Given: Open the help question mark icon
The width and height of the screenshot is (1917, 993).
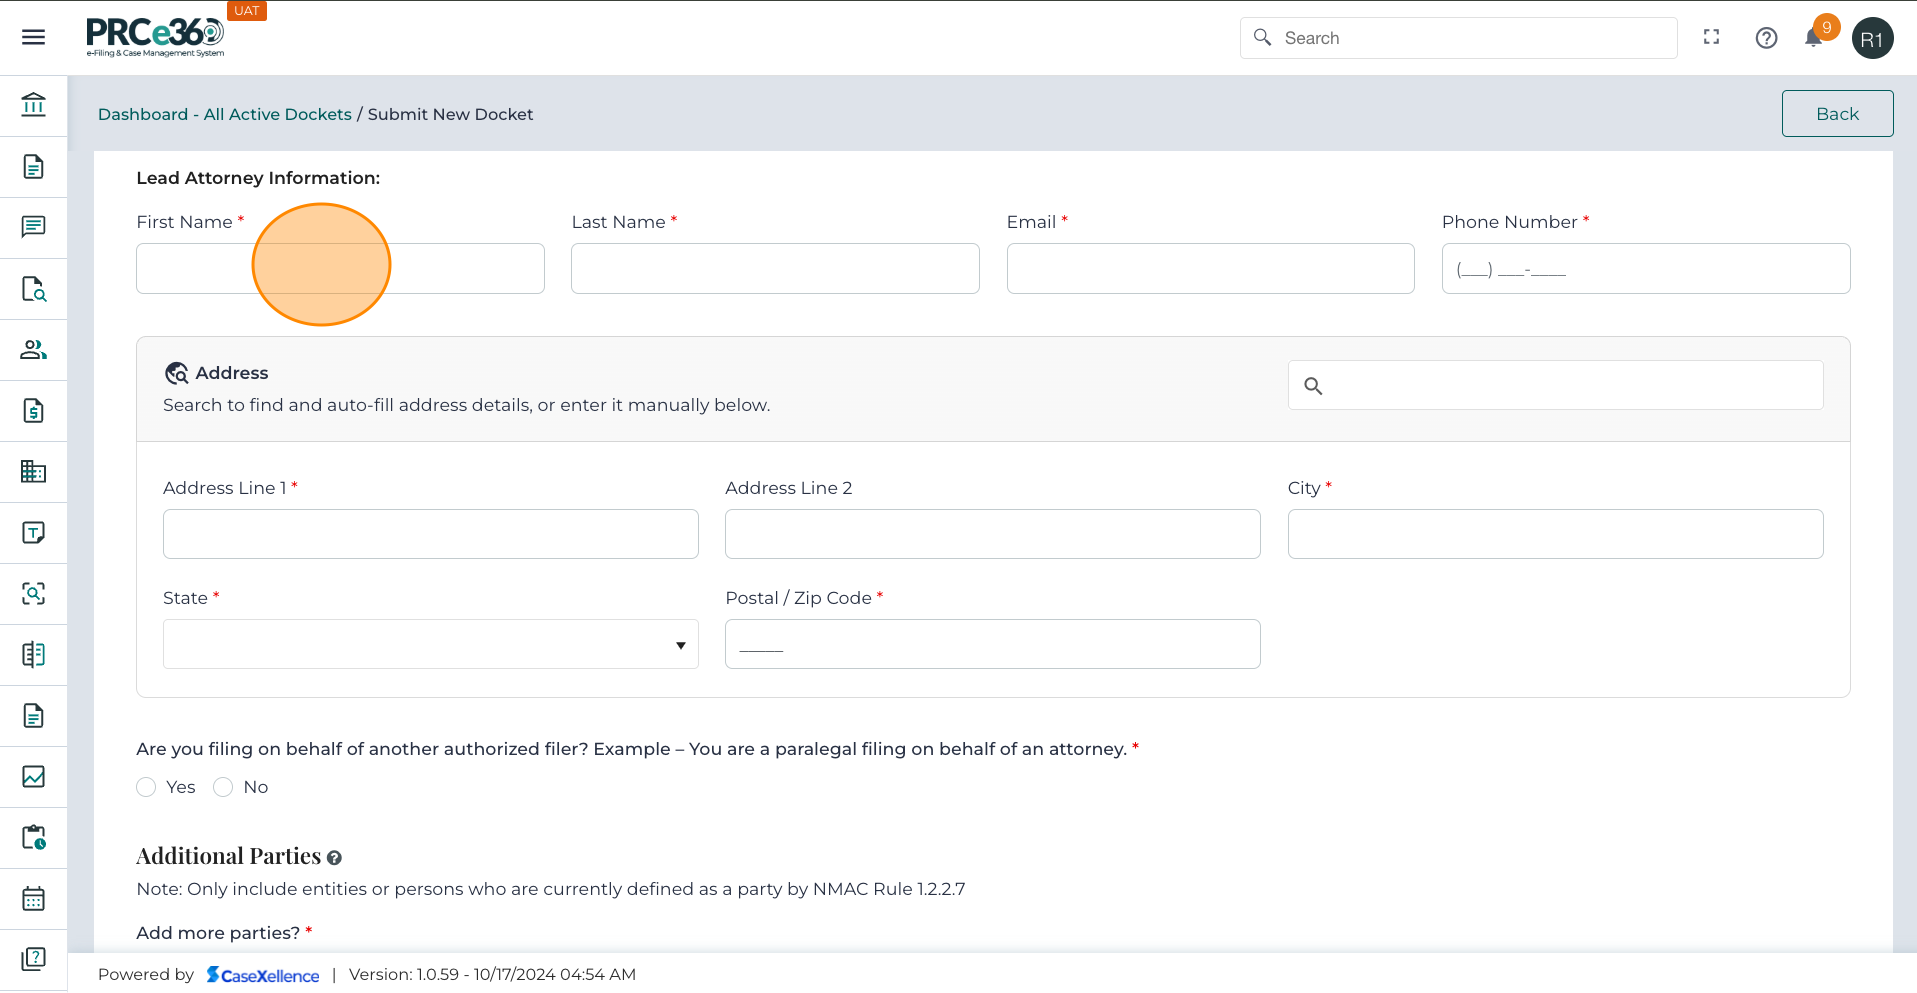Looking at the screenshot, I should pyautogui.click(x=1766, y=38).
